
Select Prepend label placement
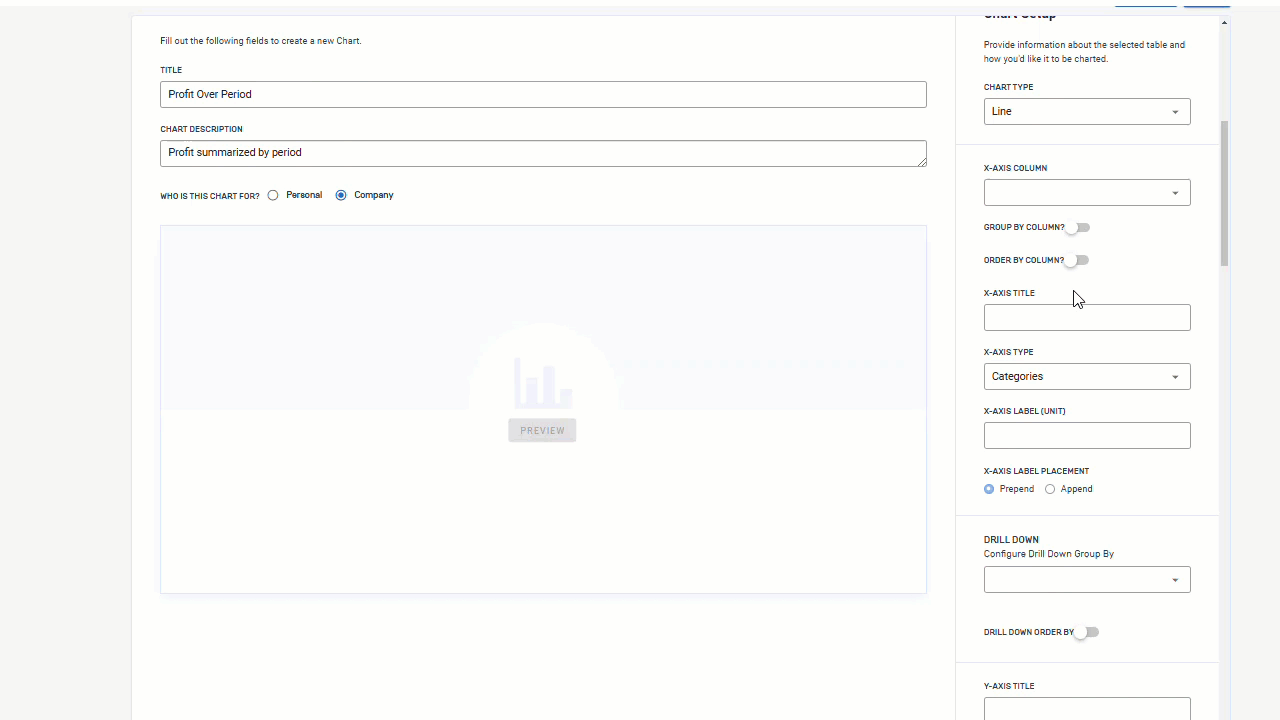coord(989,489)
